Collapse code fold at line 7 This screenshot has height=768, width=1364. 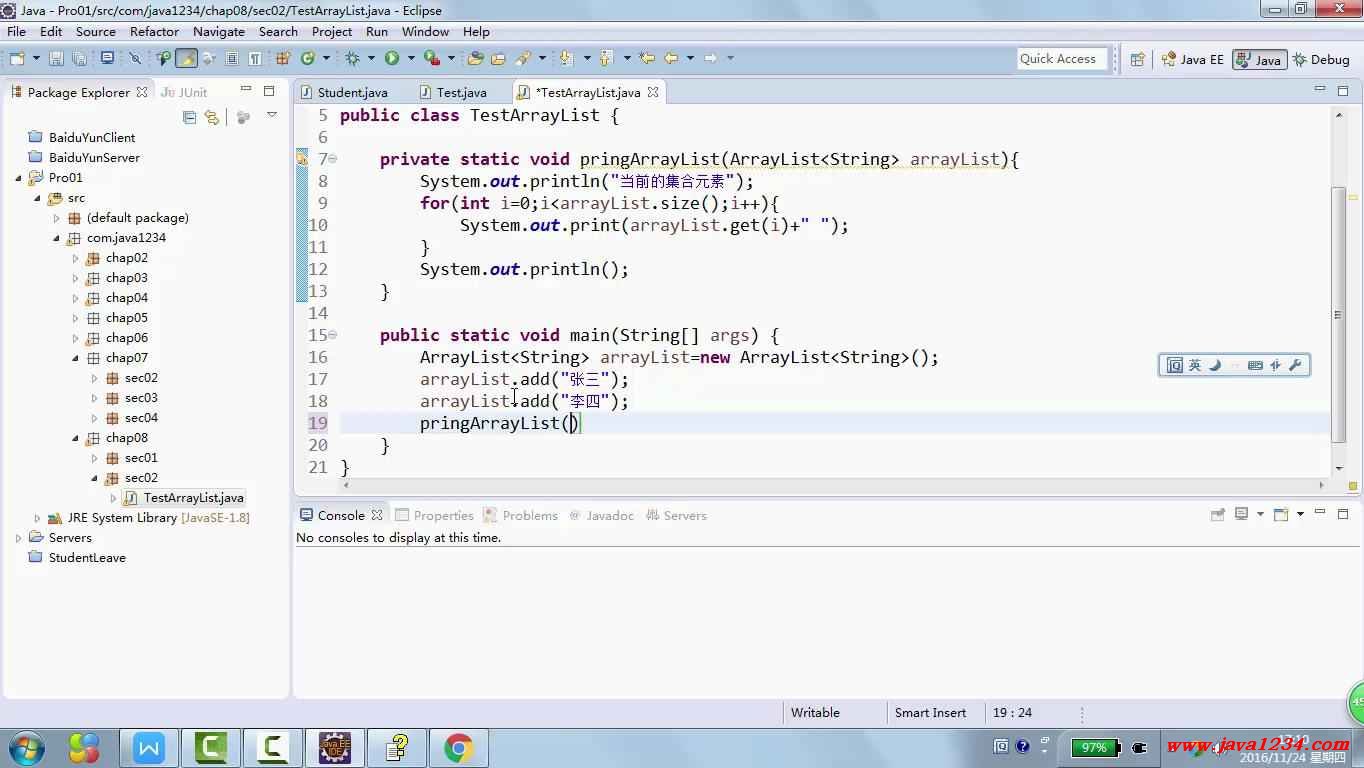coord(333,159)
